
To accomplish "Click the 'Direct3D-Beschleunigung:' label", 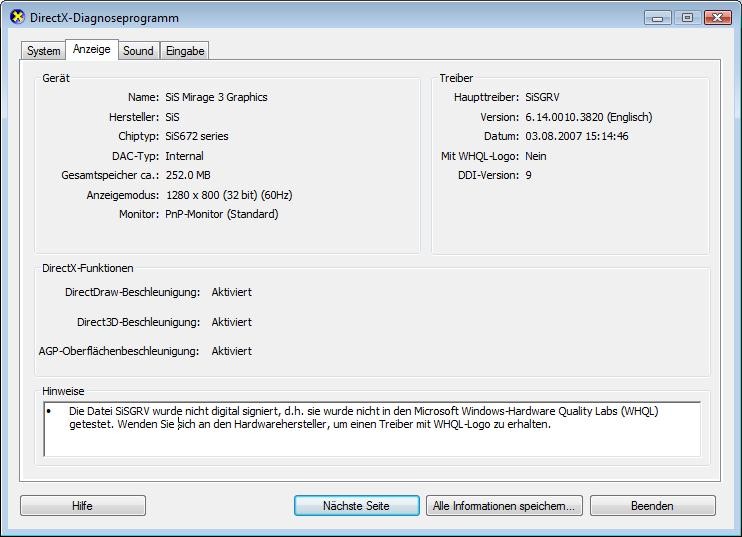I will [138, 322].
